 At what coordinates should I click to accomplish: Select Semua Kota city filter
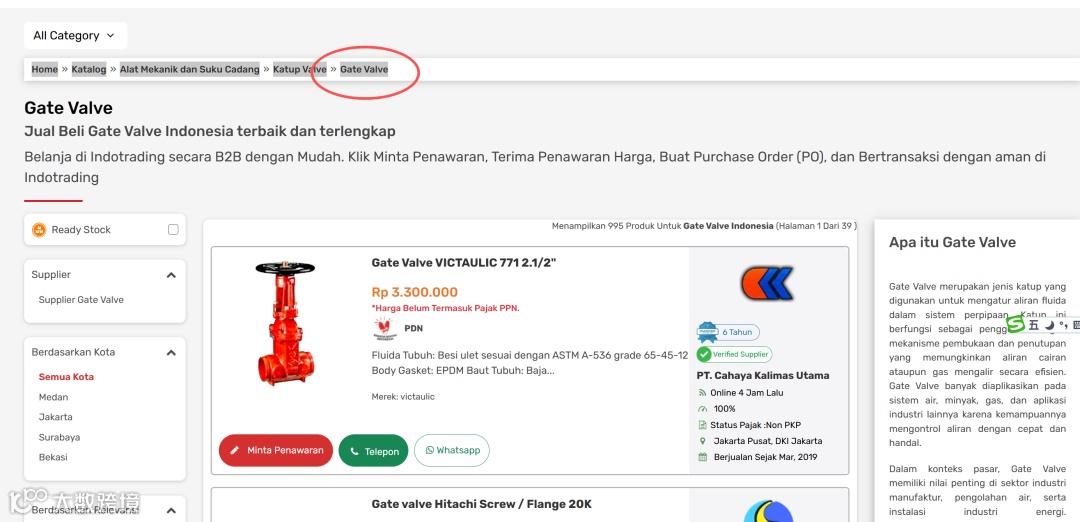(x=66, y=377)
